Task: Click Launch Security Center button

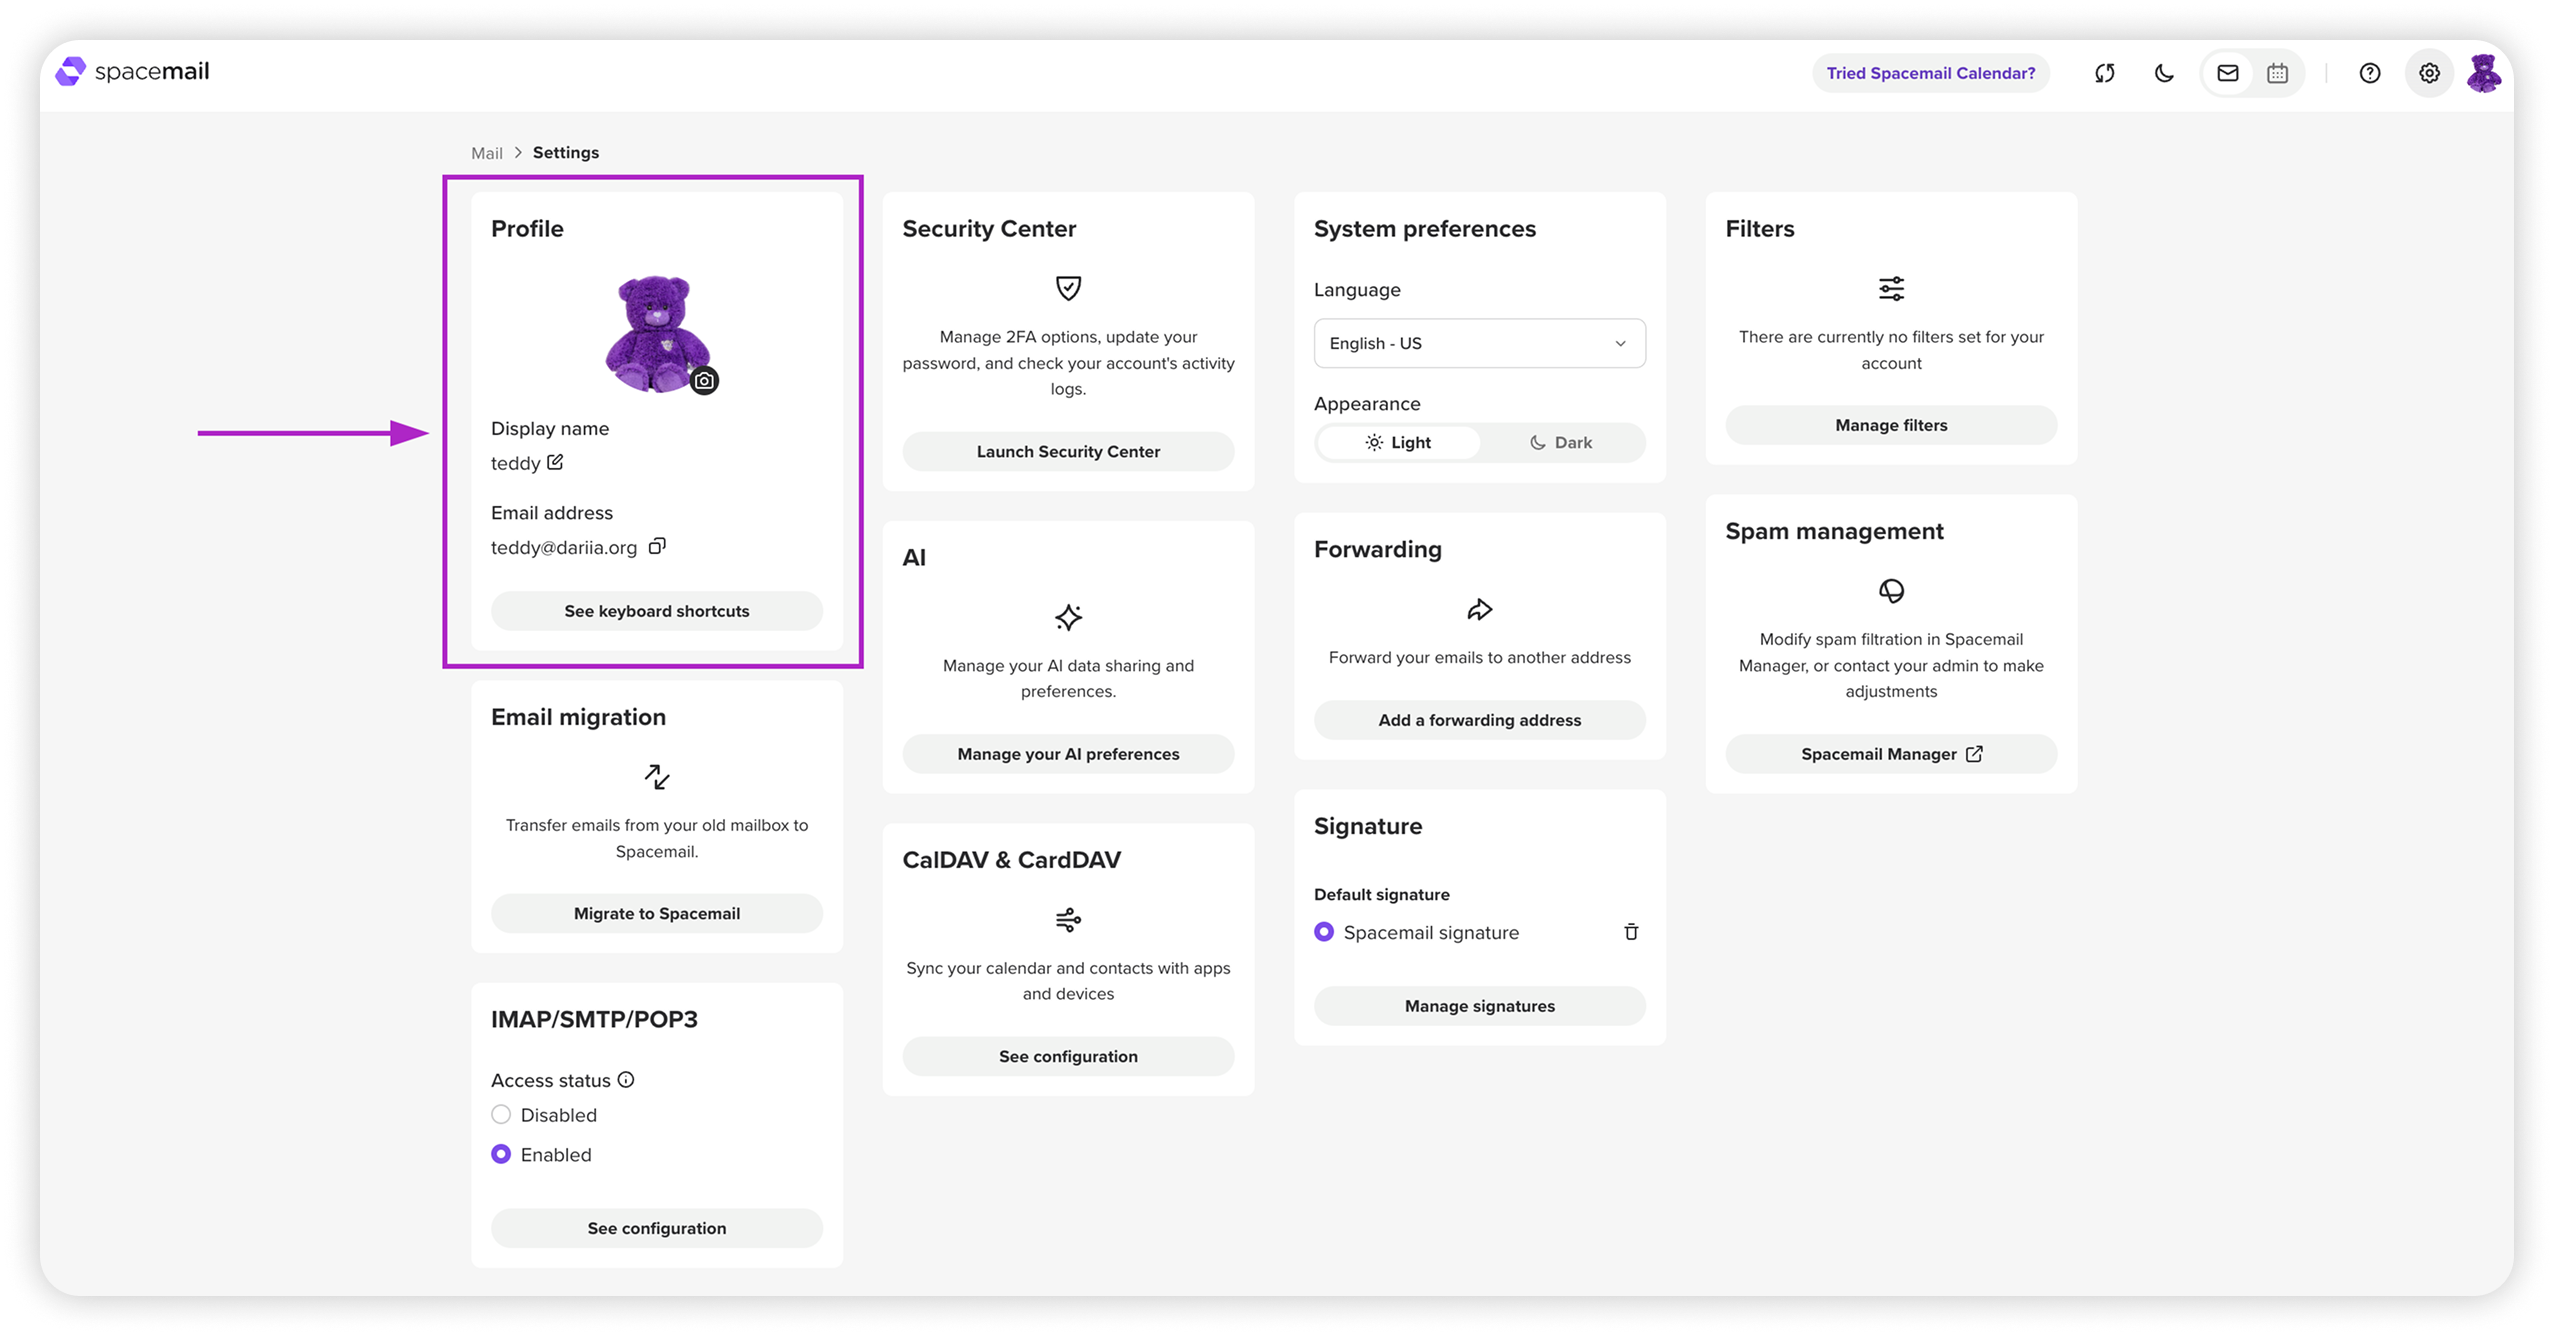Action: click(1068, 452)
